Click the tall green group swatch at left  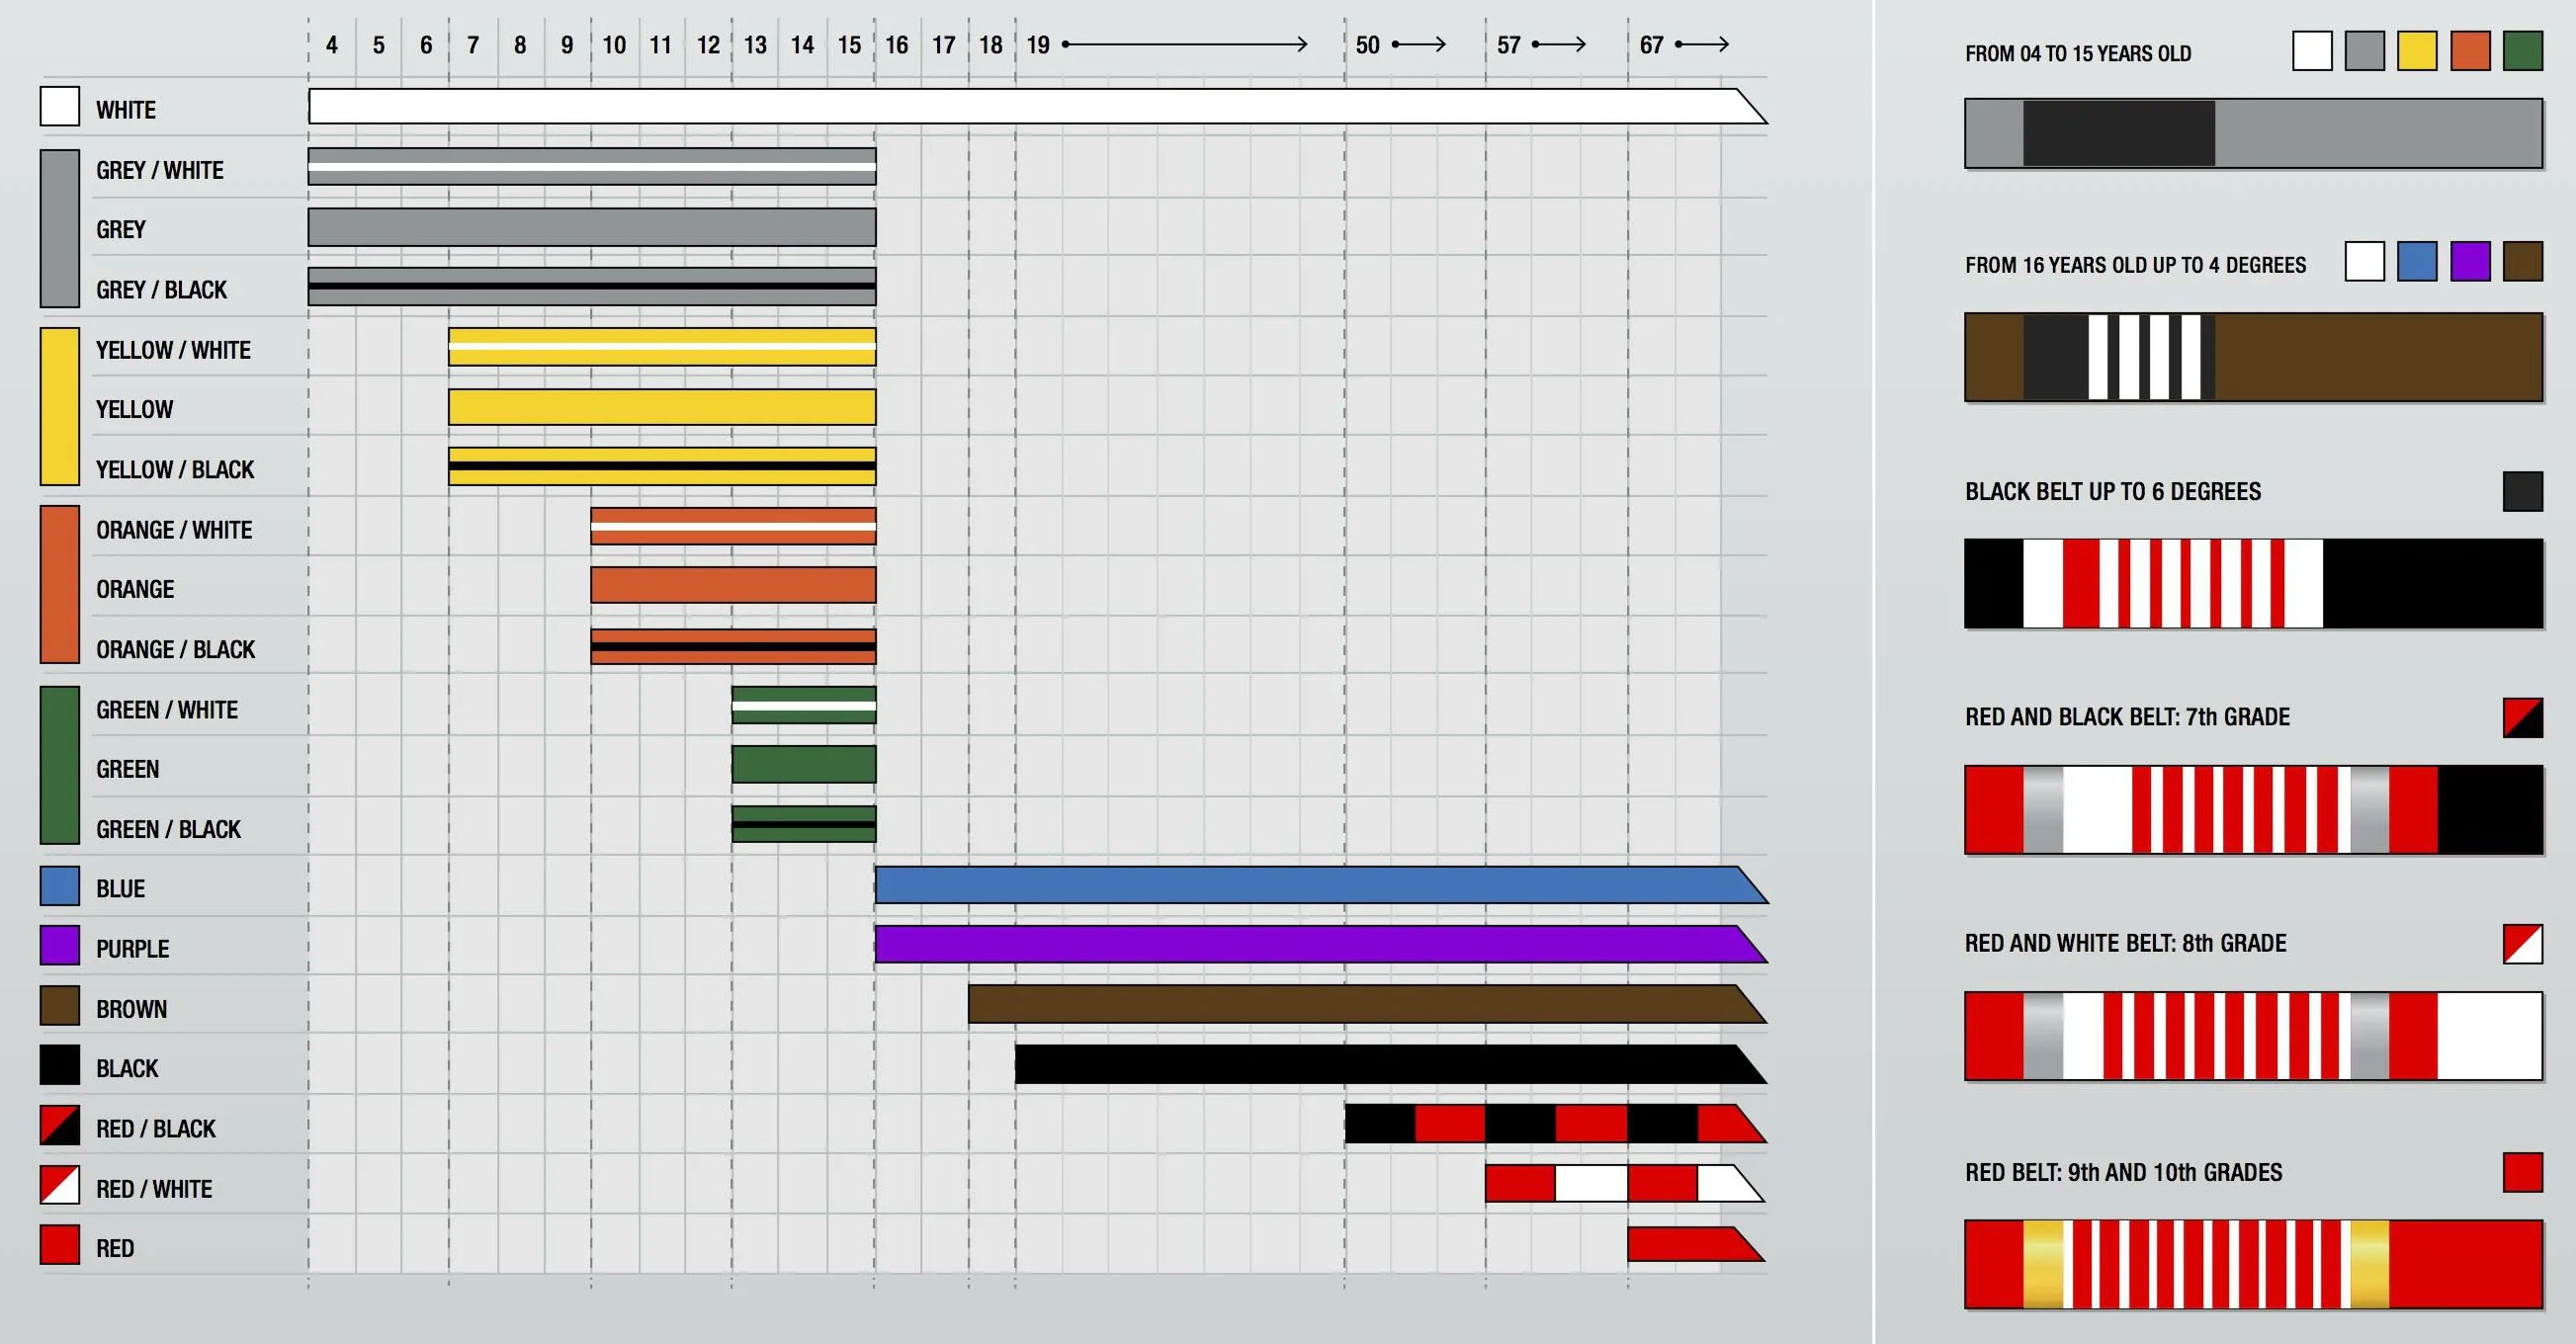point(60,765)
